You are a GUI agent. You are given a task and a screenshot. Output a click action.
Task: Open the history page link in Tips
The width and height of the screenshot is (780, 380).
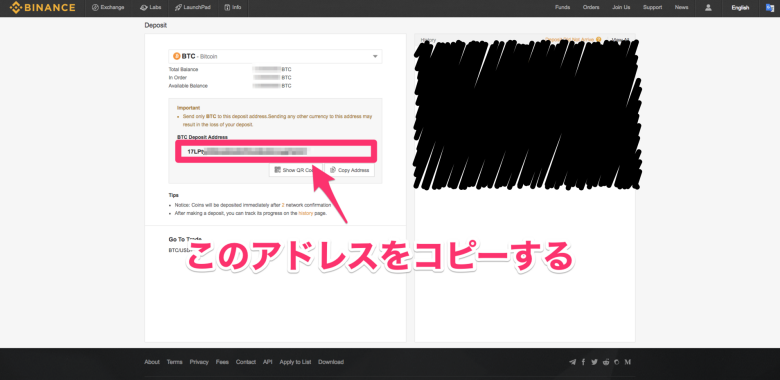306,213
